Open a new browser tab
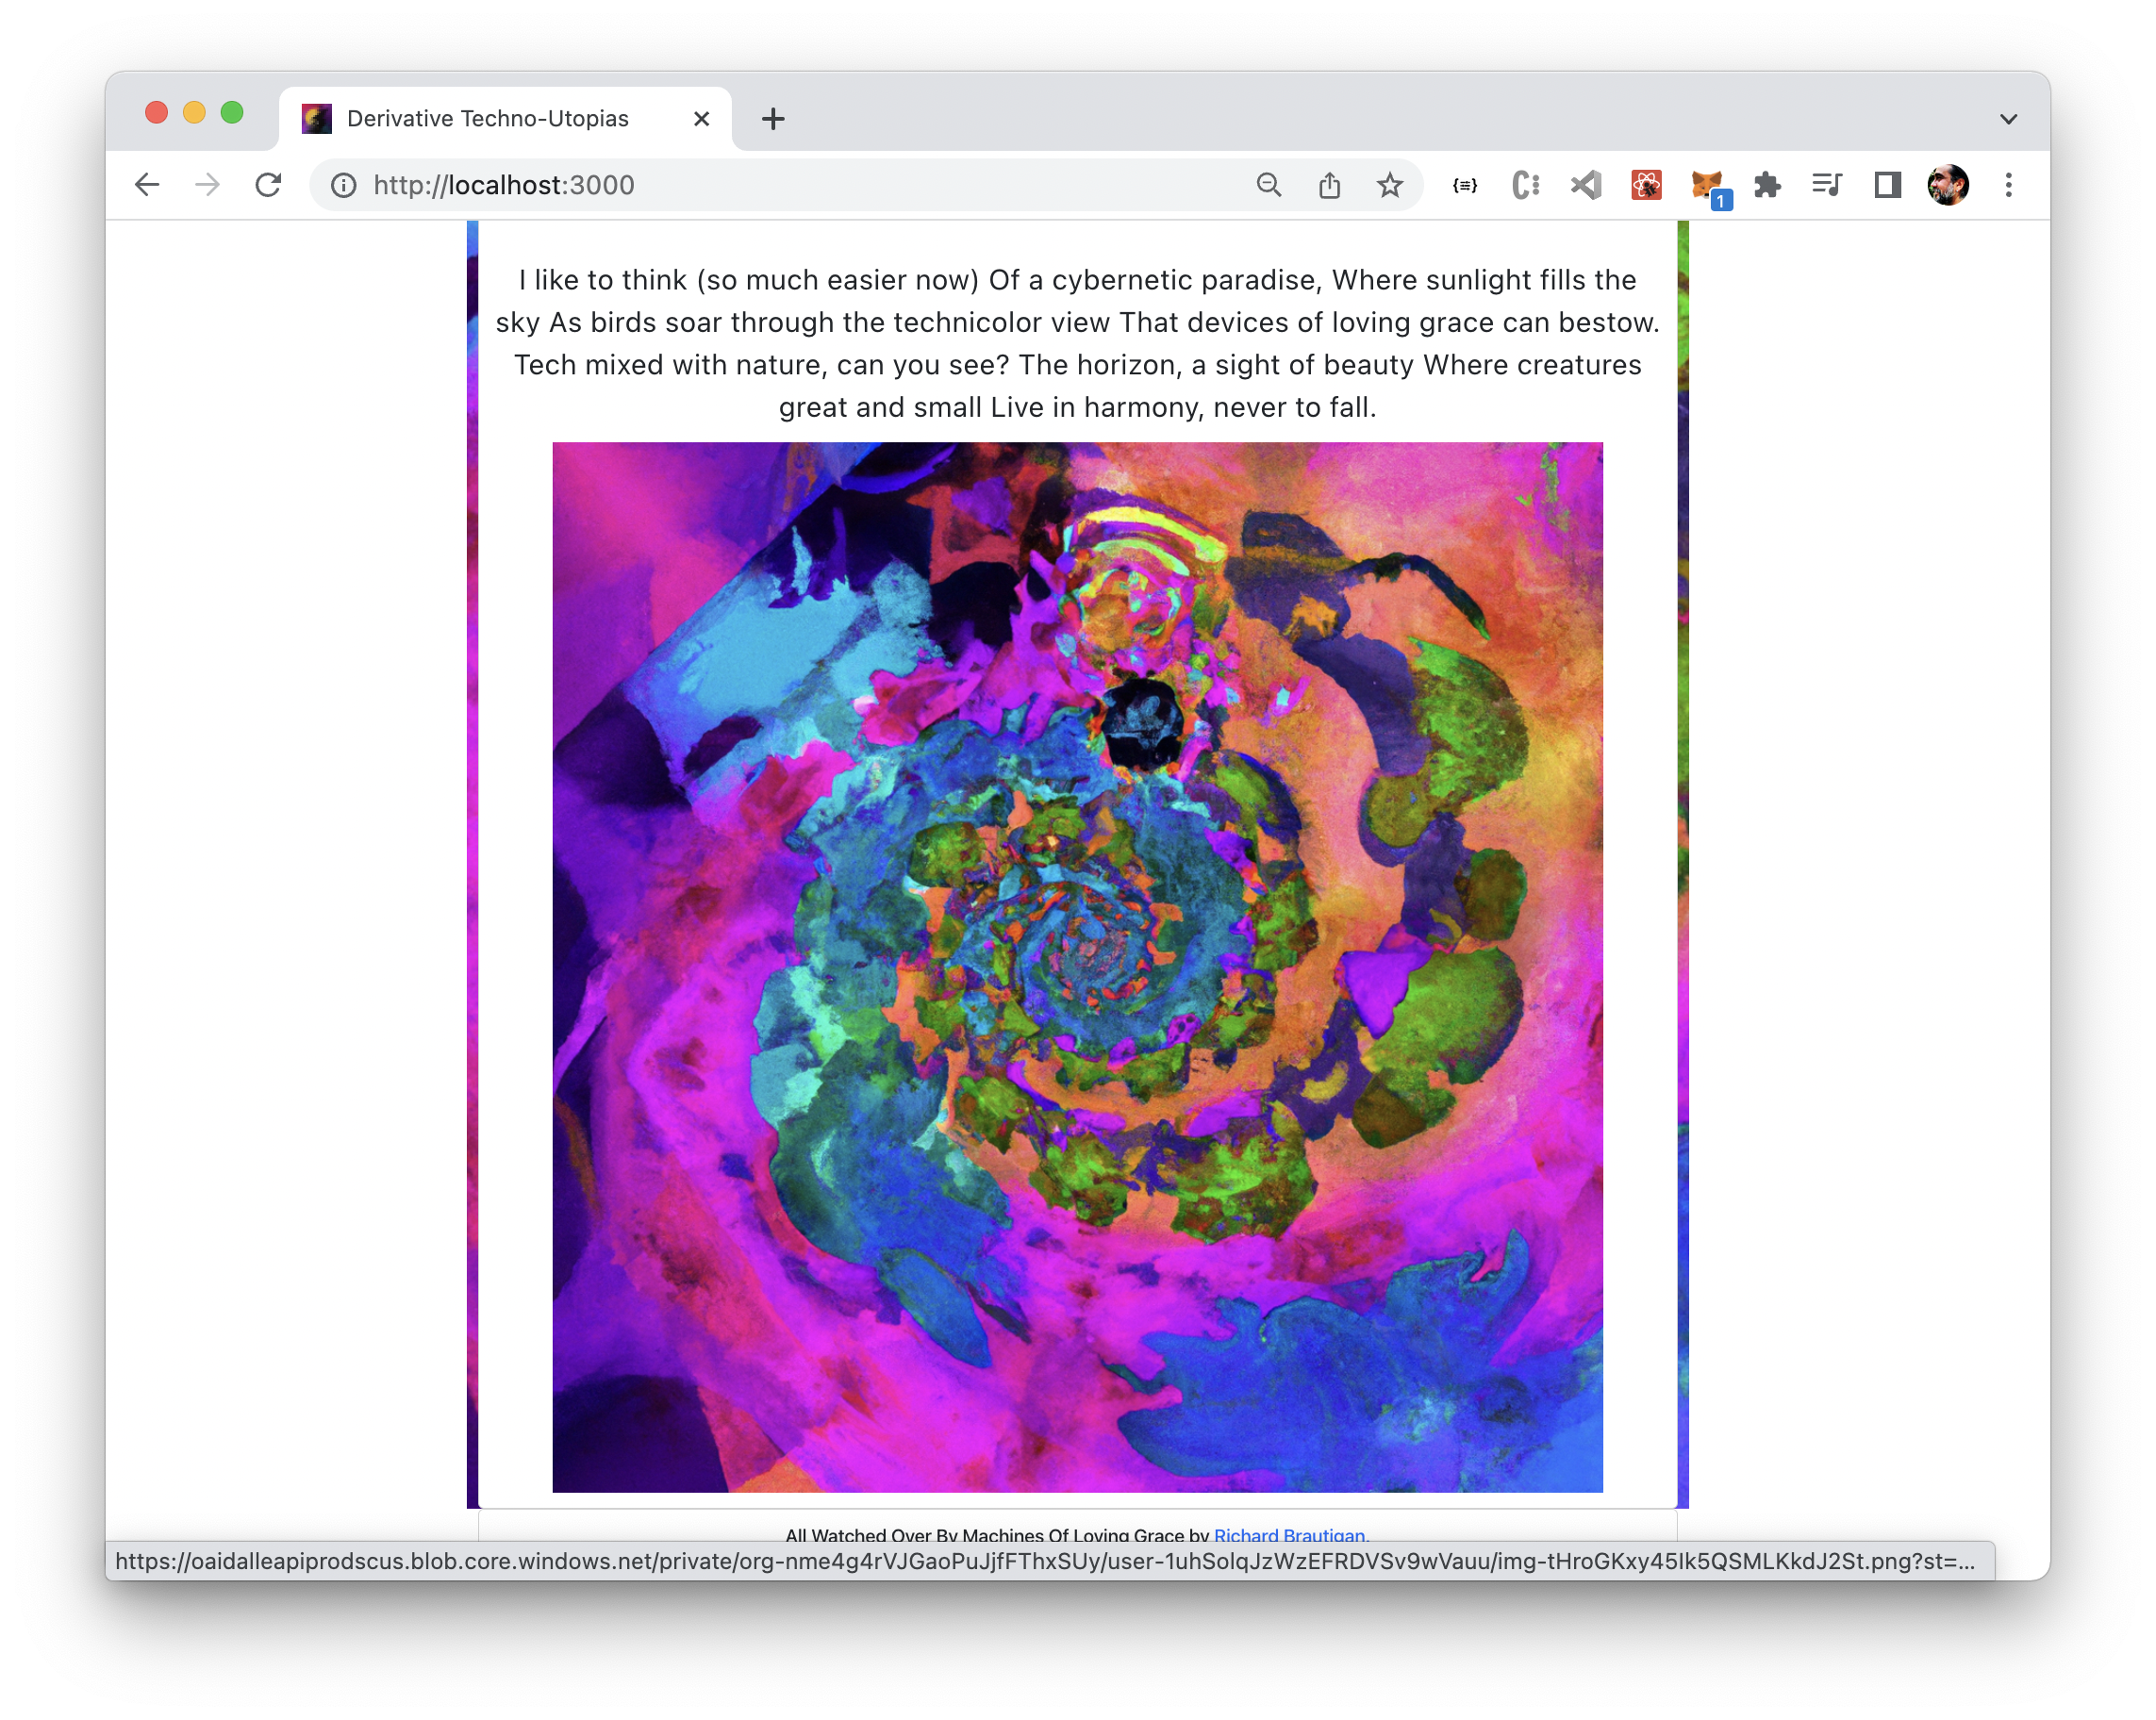 (x=773, y=119)
